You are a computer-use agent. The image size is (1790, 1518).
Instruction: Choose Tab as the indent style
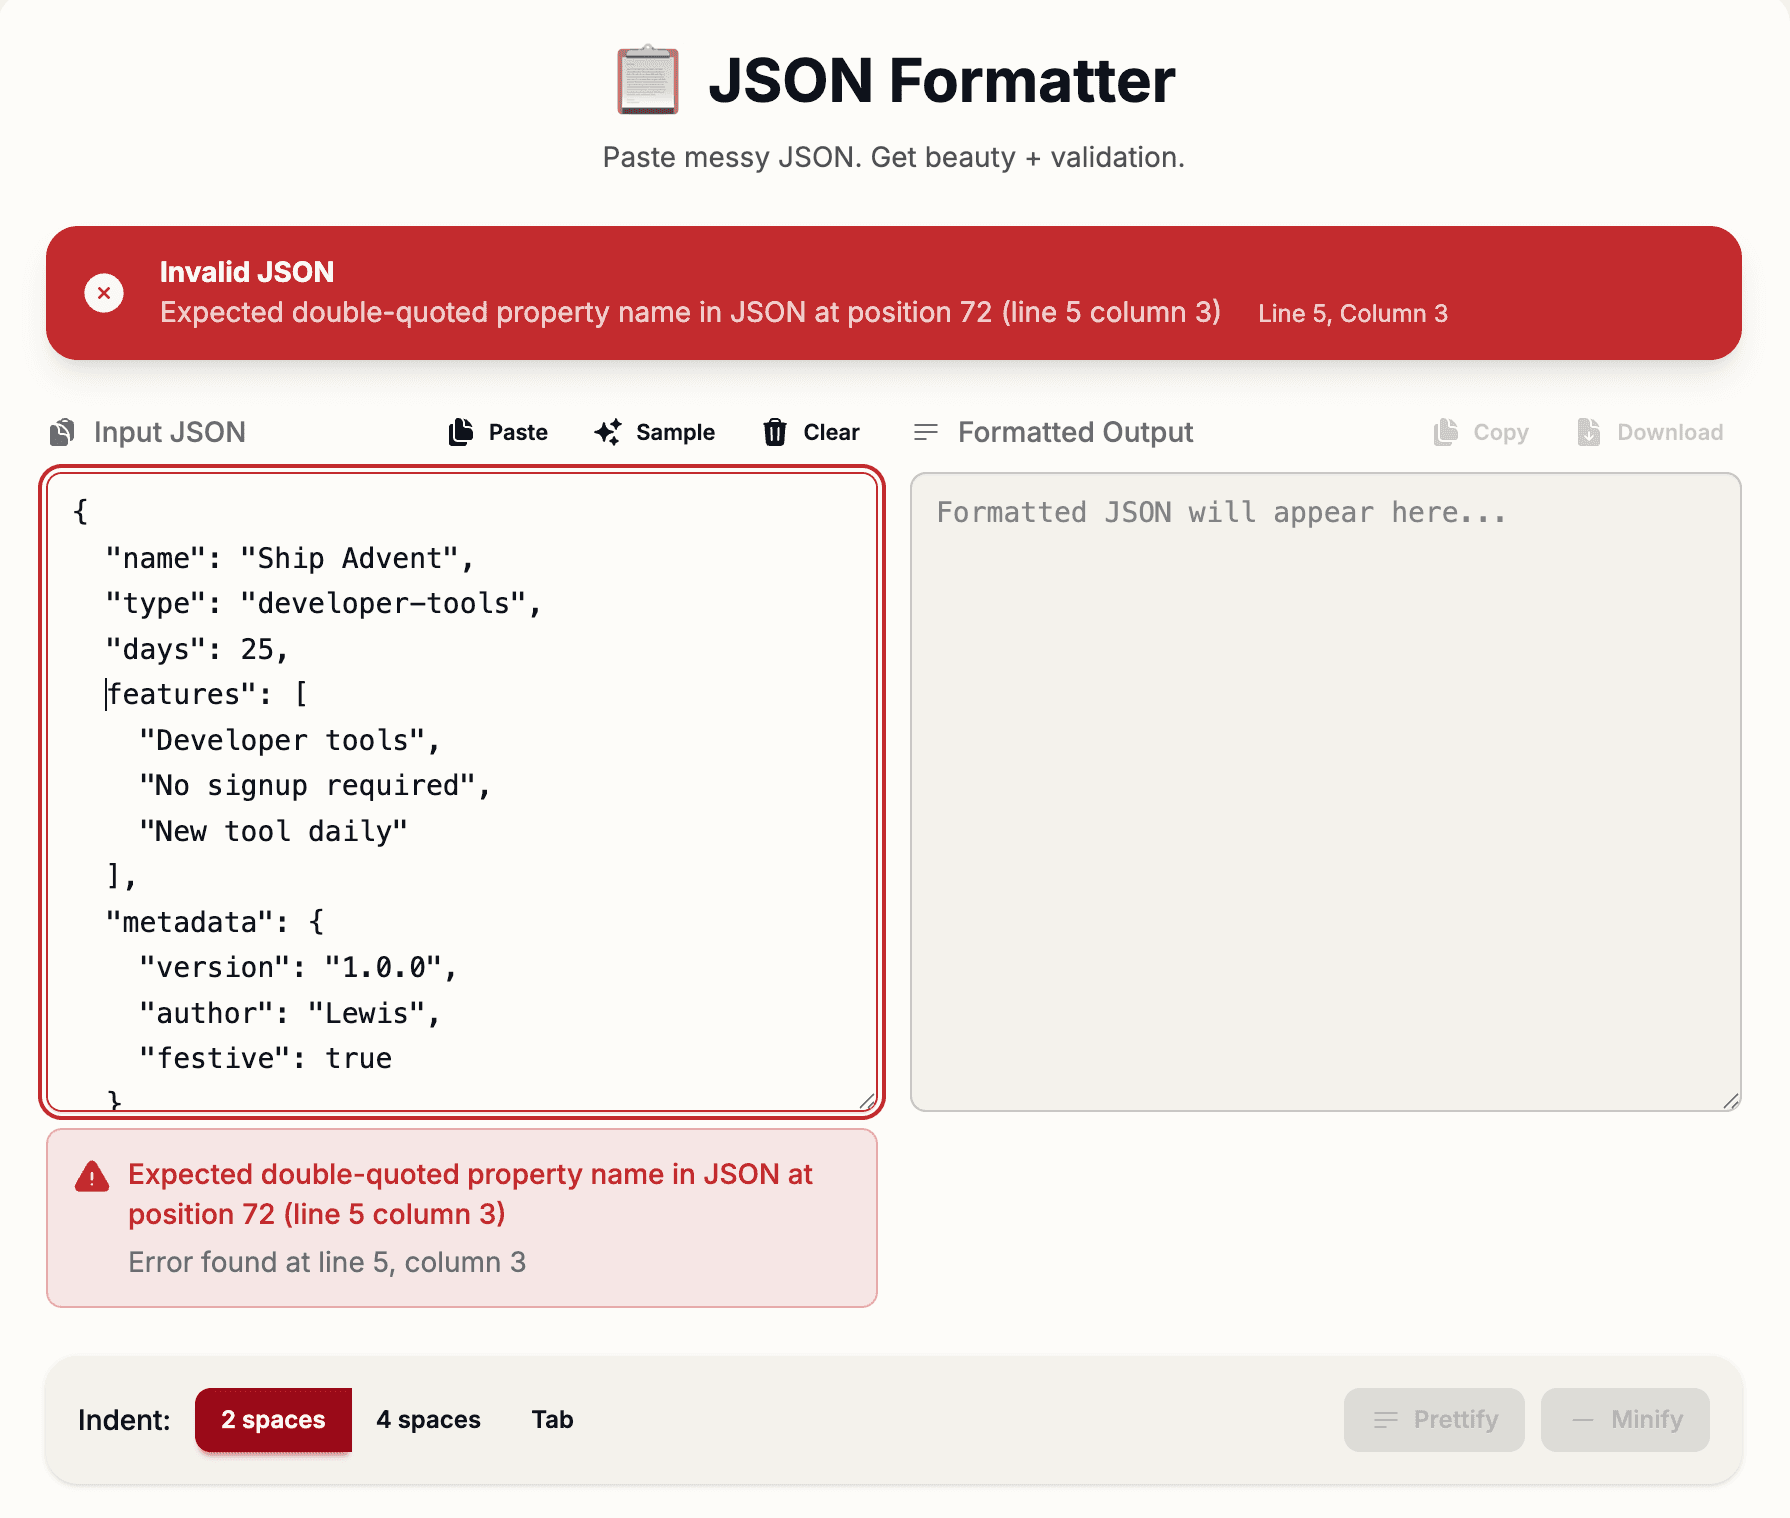click(x=551, y=1419)
